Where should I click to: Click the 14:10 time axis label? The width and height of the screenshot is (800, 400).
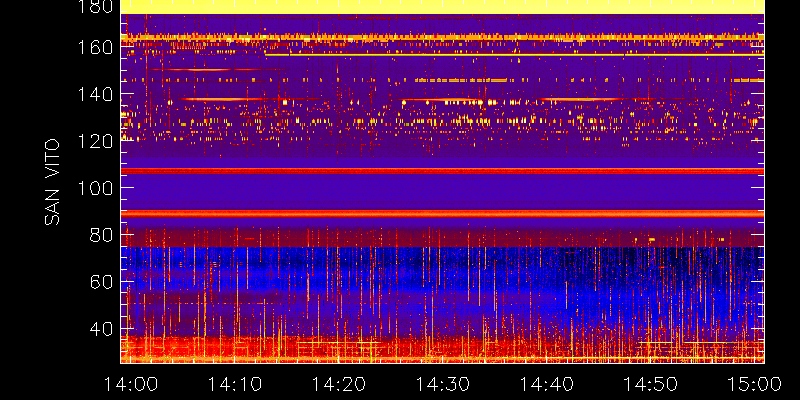coord(235,384)
